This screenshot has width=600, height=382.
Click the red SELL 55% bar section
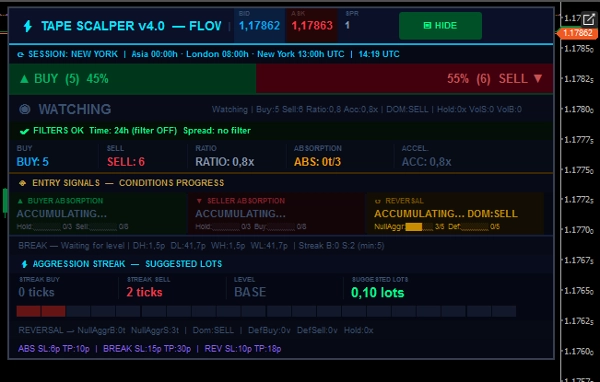pyautogui.click(x=404, y=79)
